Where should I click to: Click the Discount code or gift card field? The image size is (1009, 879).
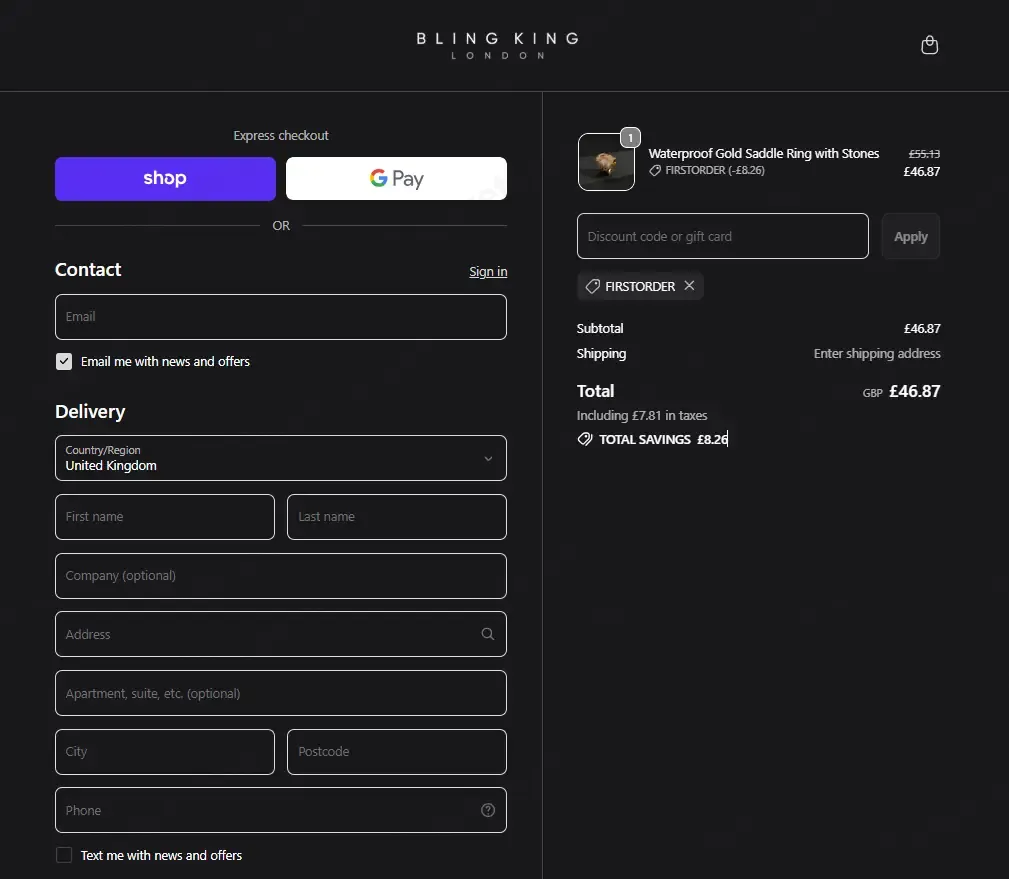[723, 236]
